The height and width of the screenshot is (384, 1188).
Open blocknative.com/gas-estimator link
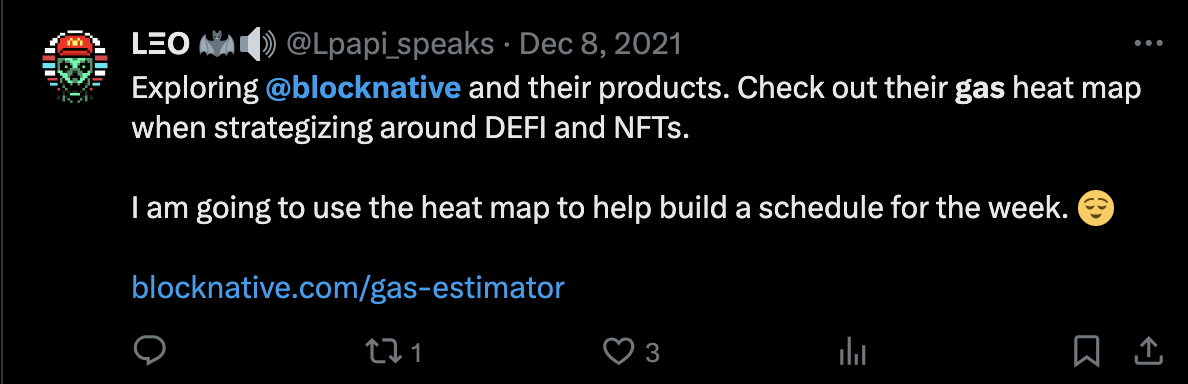348,287
